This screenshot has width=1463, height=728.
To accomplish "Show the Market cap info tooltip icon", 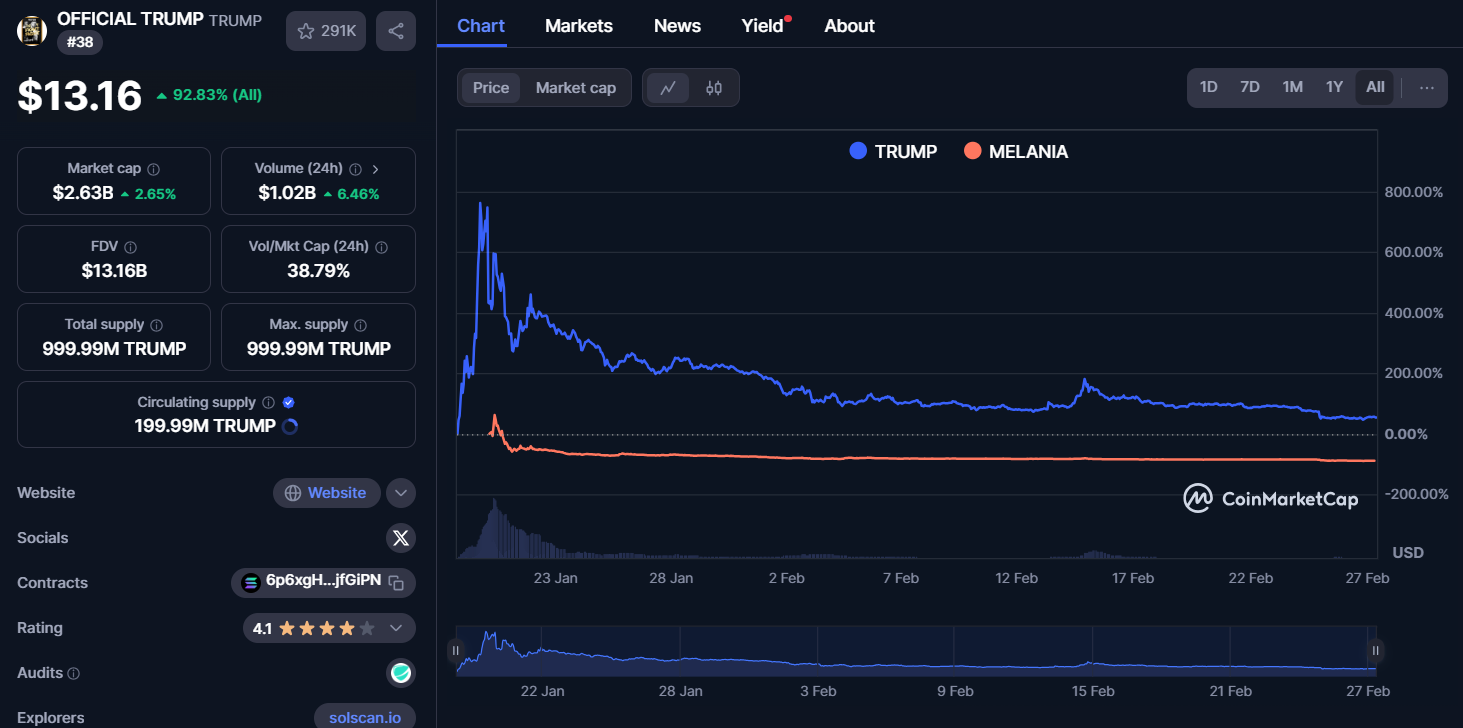I will [x=154, y=169].
